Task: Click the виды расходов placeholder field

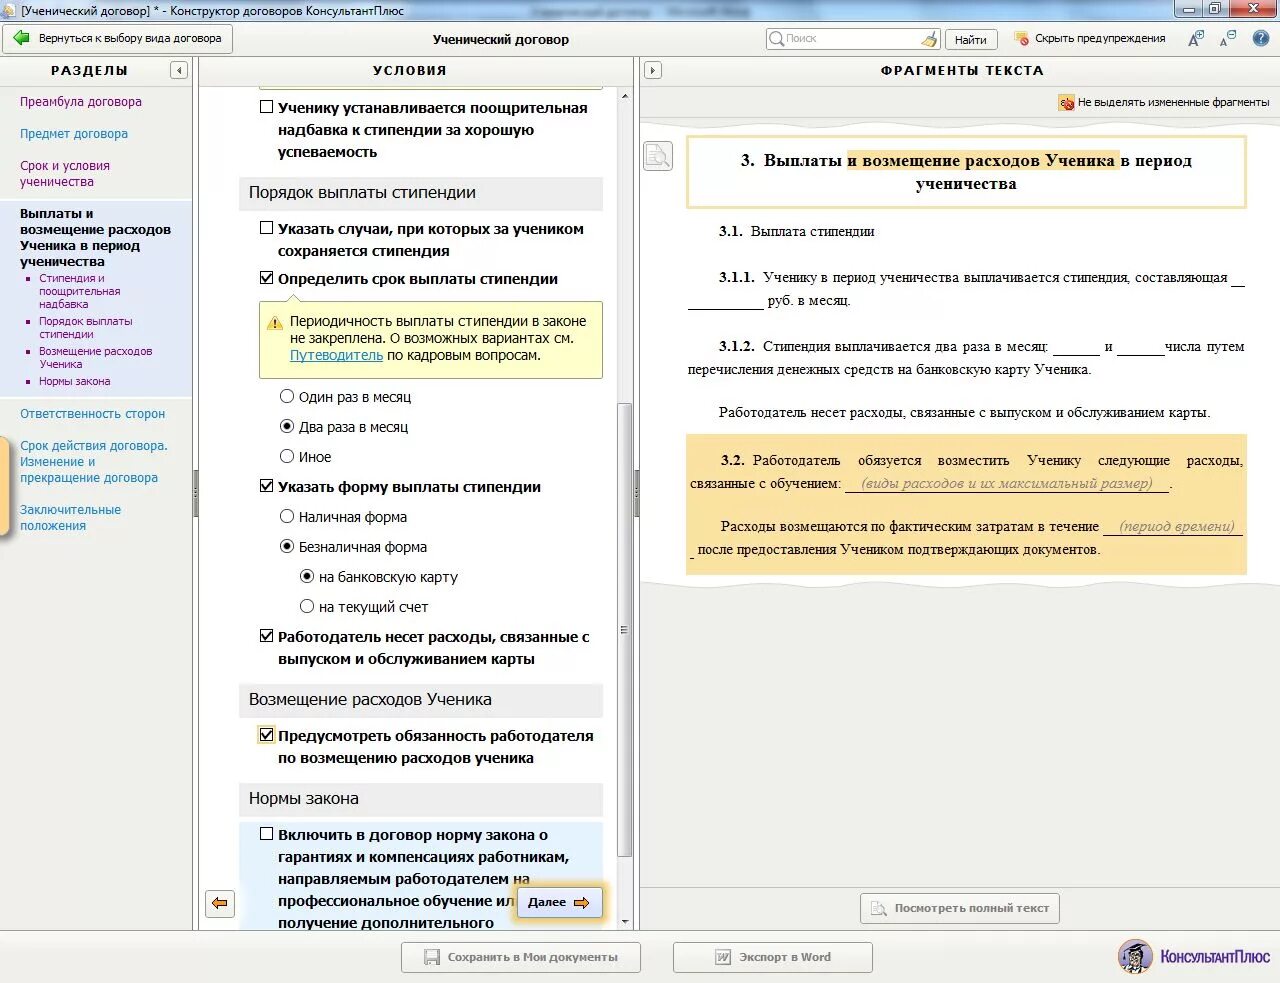Action: tap(1007, 483)
